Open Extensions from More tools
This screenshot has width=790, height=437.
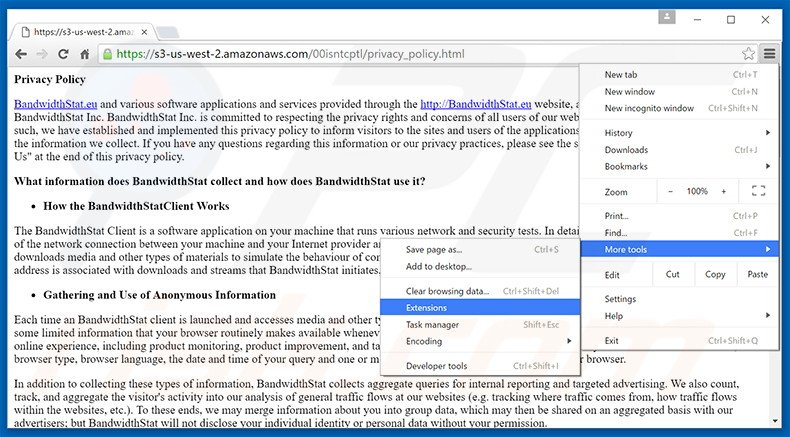tap(480, 307)
